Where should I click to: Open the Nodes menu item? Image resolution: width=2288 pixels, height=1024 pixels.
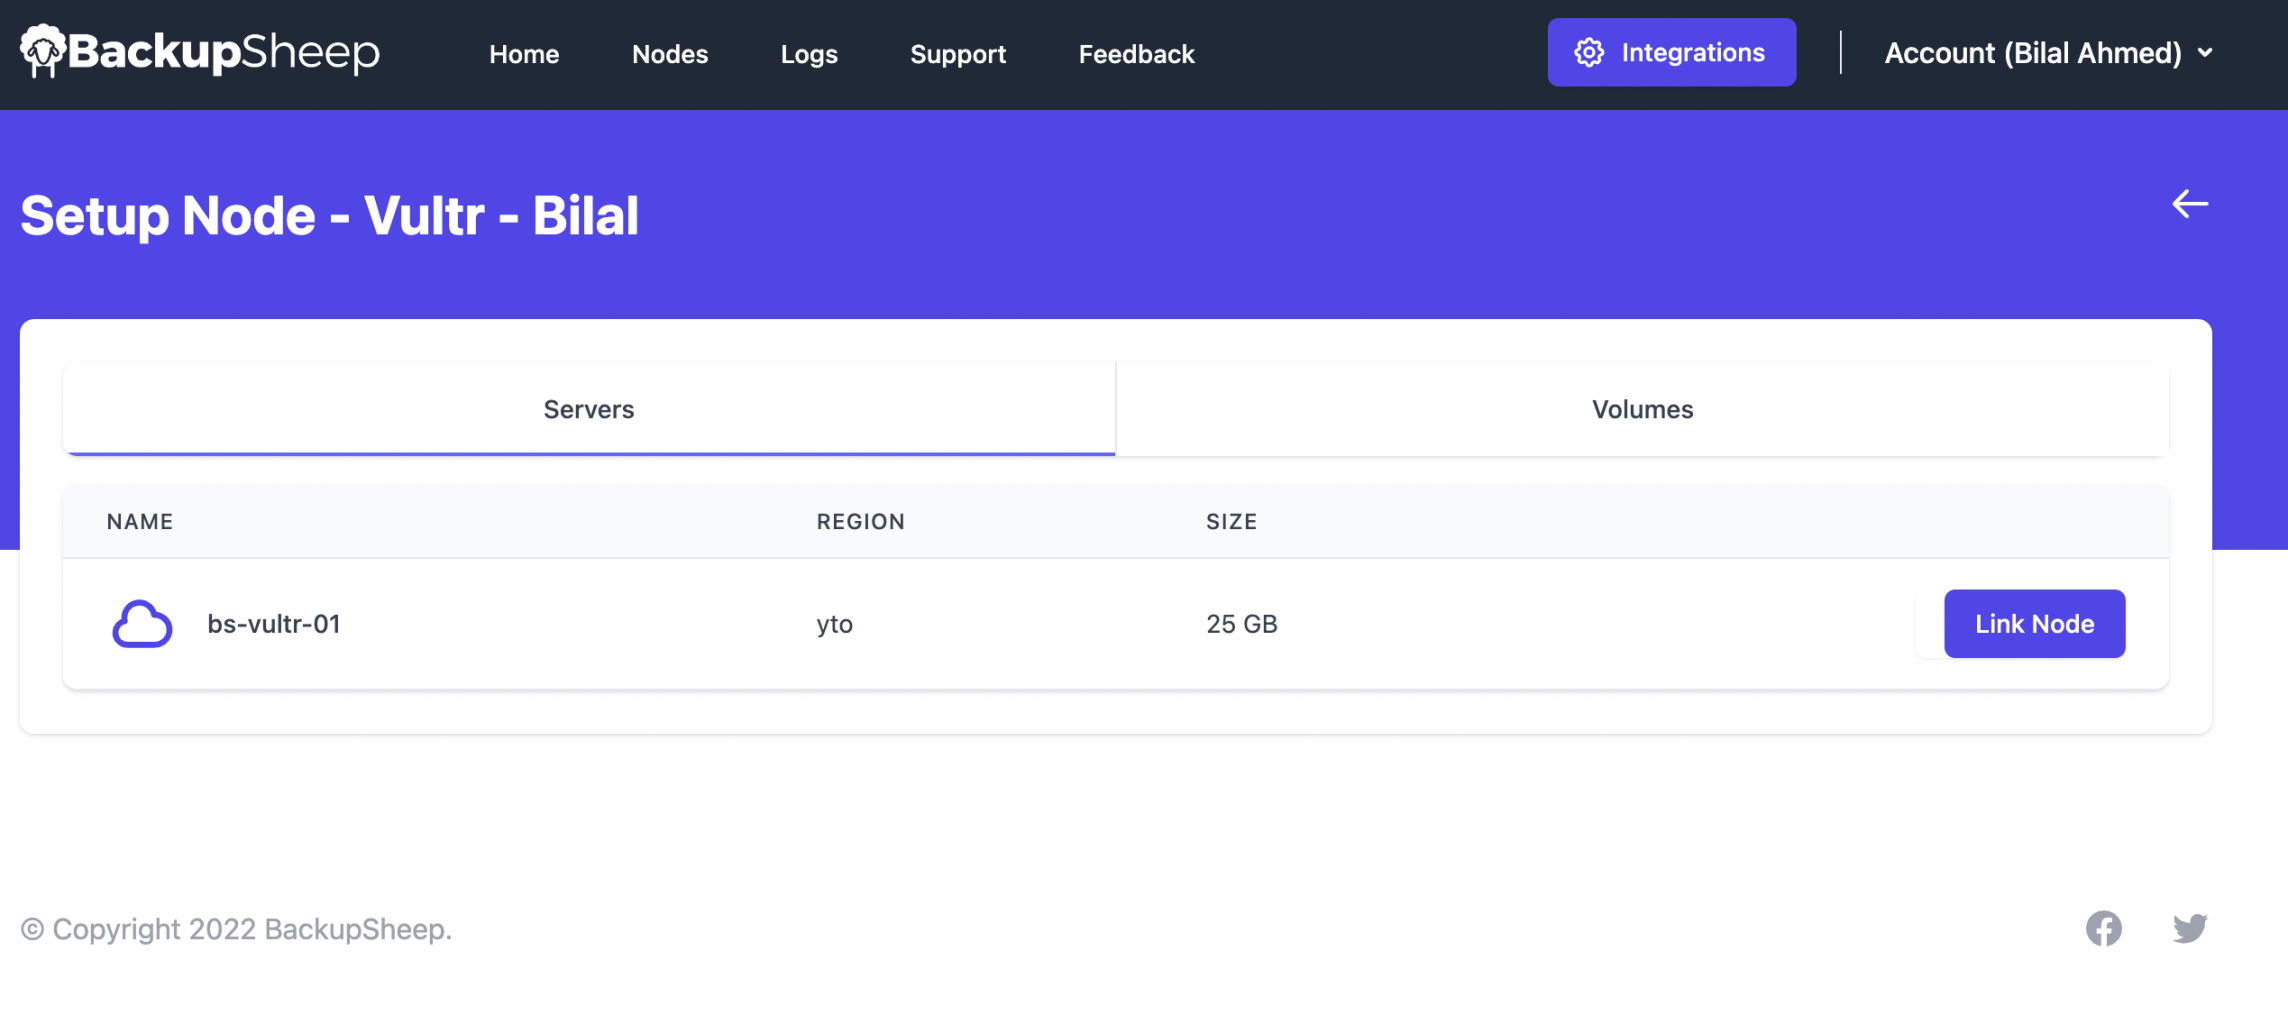click(x=670, y=54)
